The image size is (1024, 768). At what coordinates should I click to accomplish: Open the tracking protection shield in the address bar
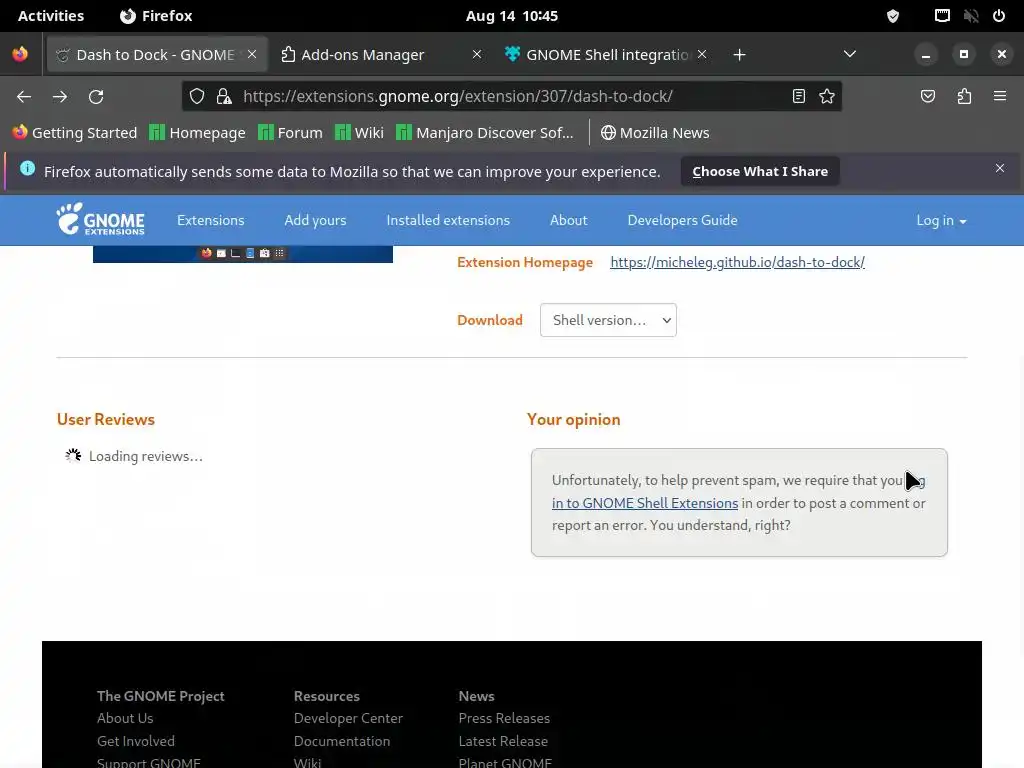197,97
